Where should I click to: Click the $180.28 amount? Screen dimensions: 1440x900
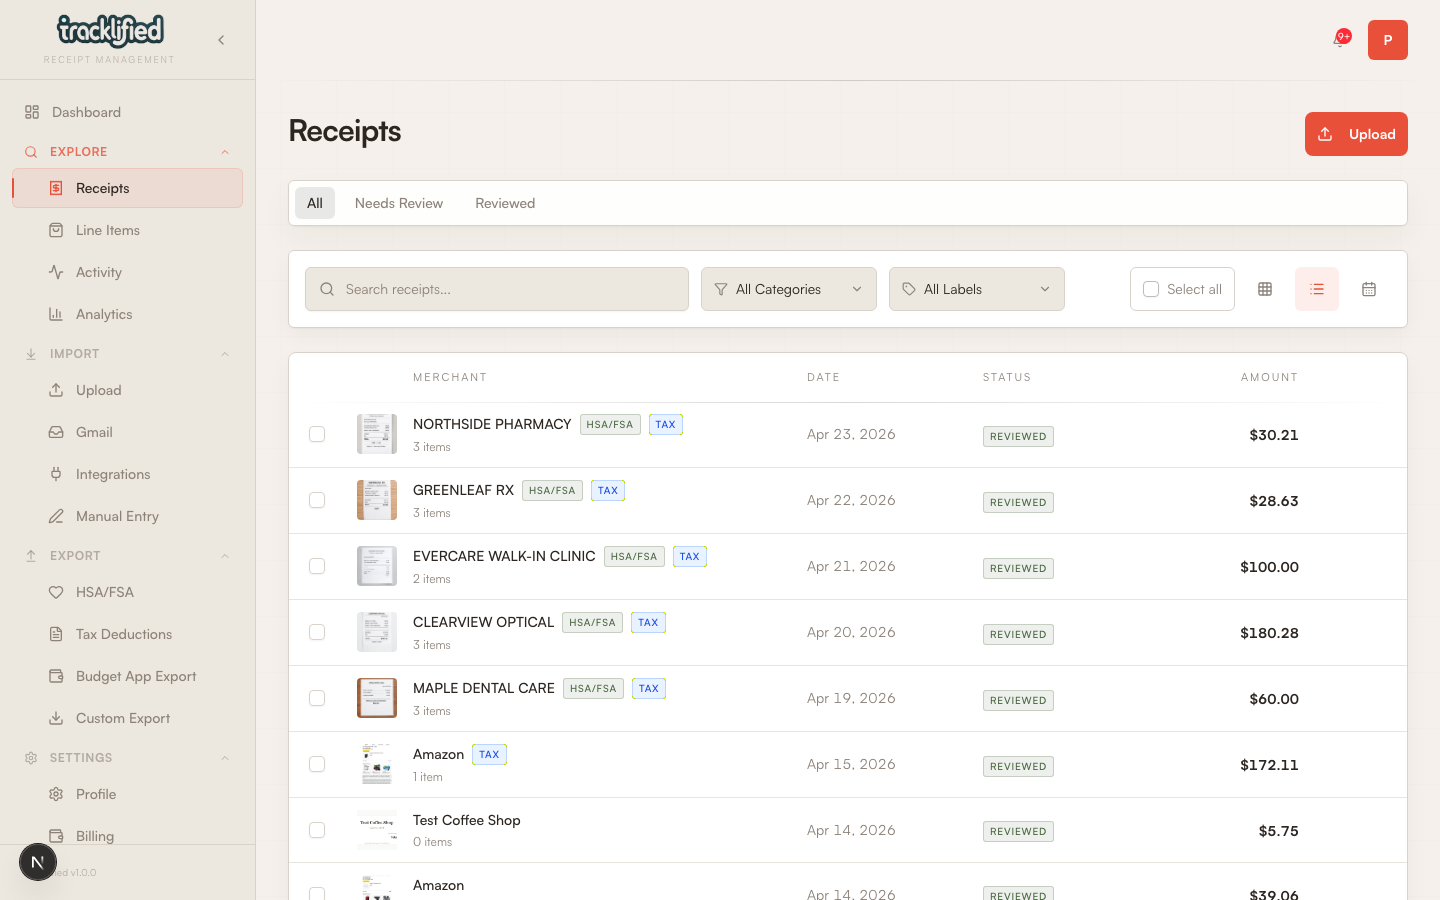point(1269,633)
